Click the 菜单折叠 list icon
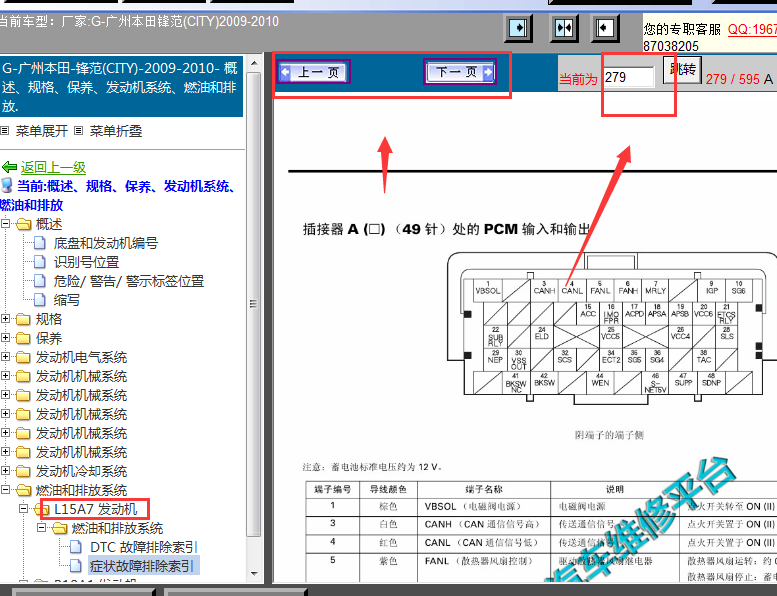The height and width of the screenshot is (596, 777). 78,131
